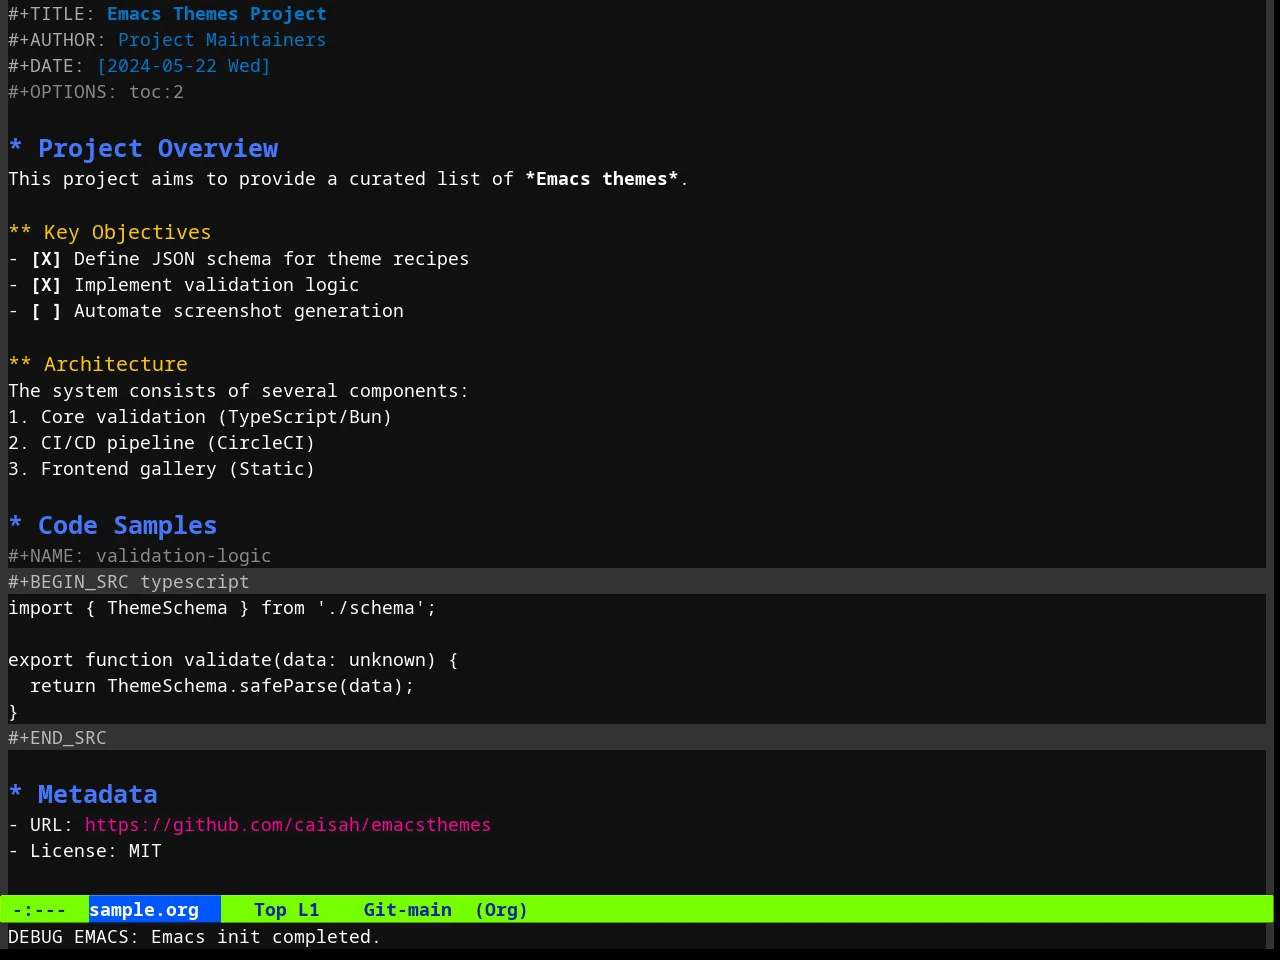Viewport: 1280px width, 960px height.
Task: Collapse the Metadata heading
Action: 83,794
